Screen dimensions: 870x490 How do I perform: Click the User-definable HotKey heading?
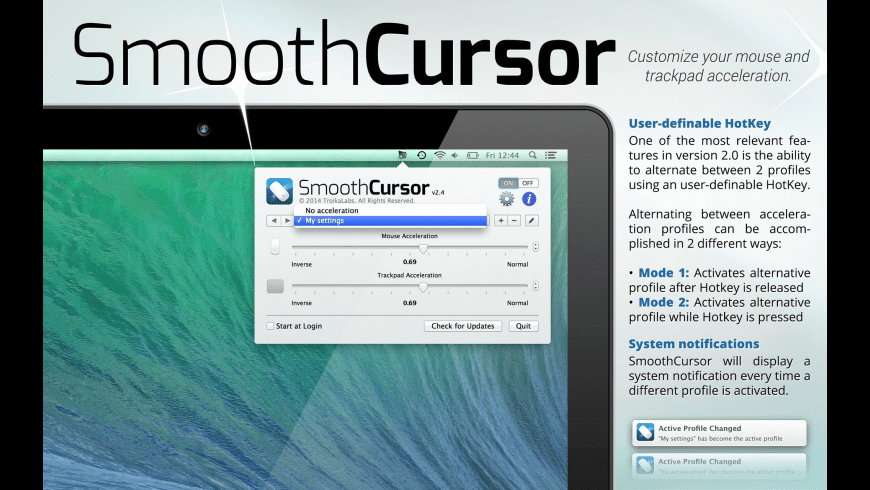700,123
